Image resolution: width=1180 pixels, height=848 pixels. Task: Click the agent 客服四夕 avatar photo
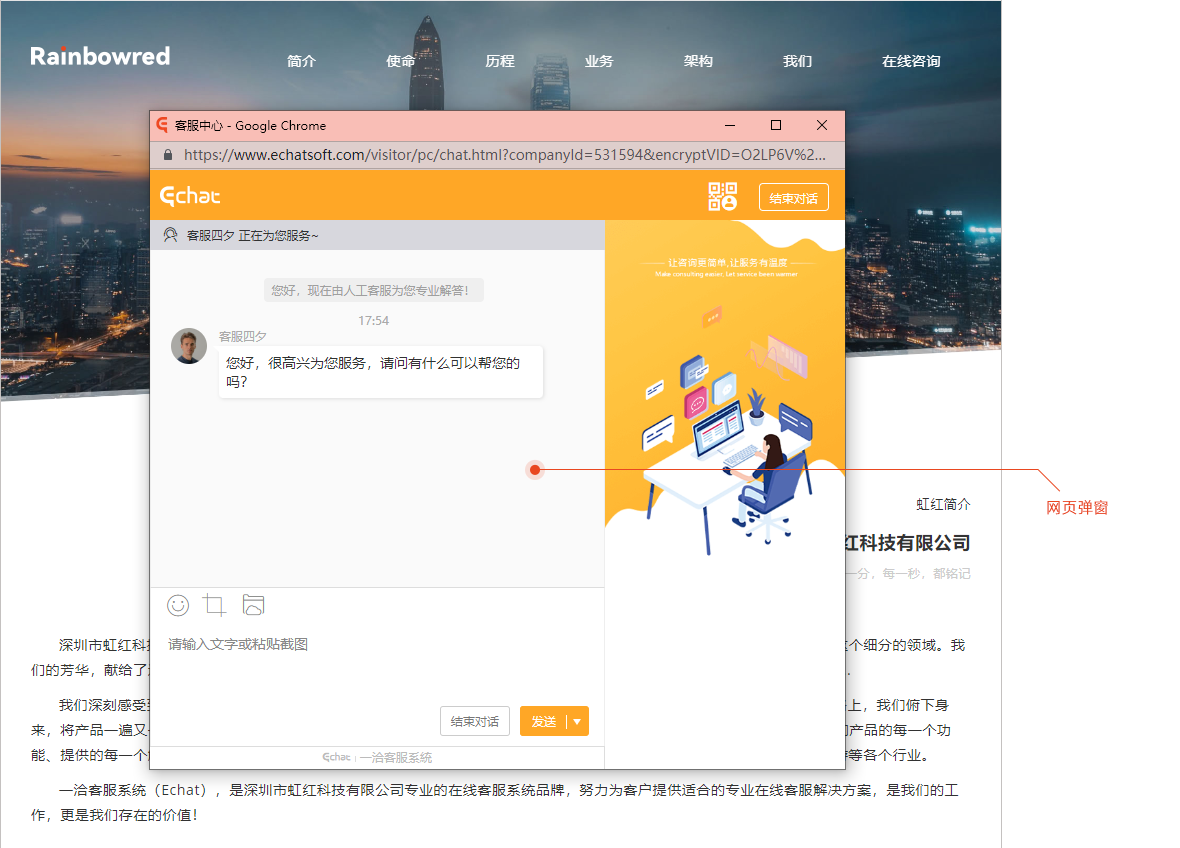coord(189,346)
